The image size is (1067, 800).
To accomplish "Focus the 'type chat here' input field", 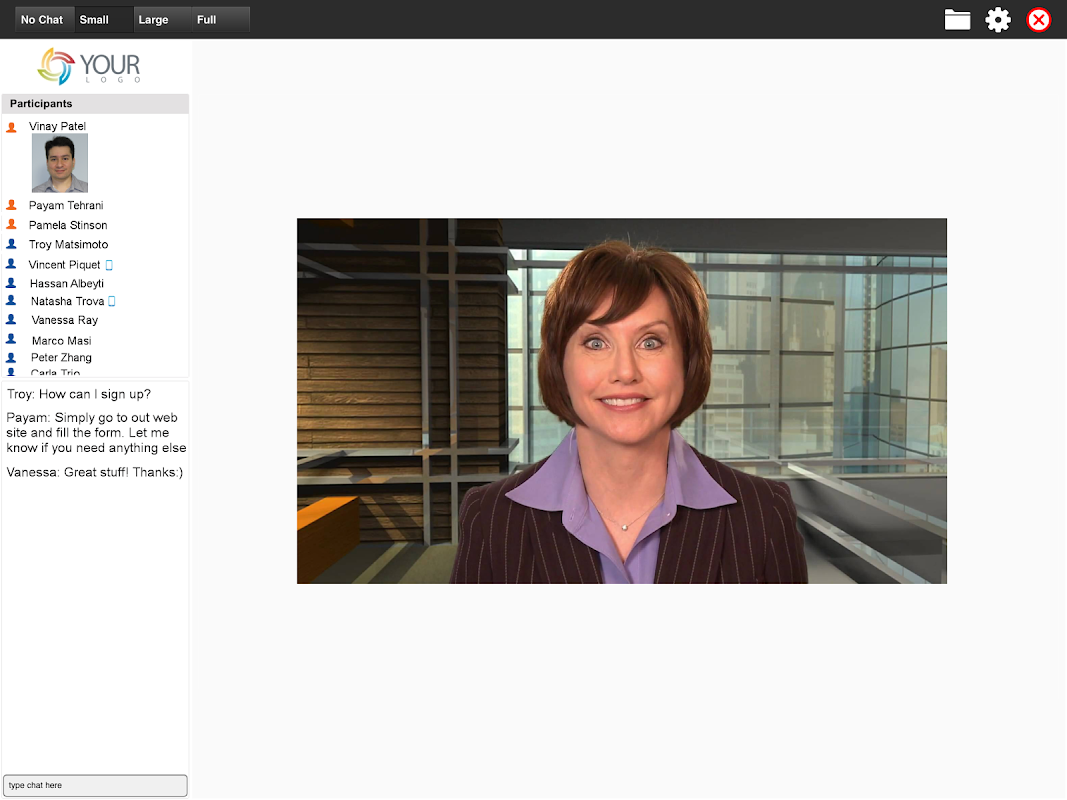I will coord(95,786).
